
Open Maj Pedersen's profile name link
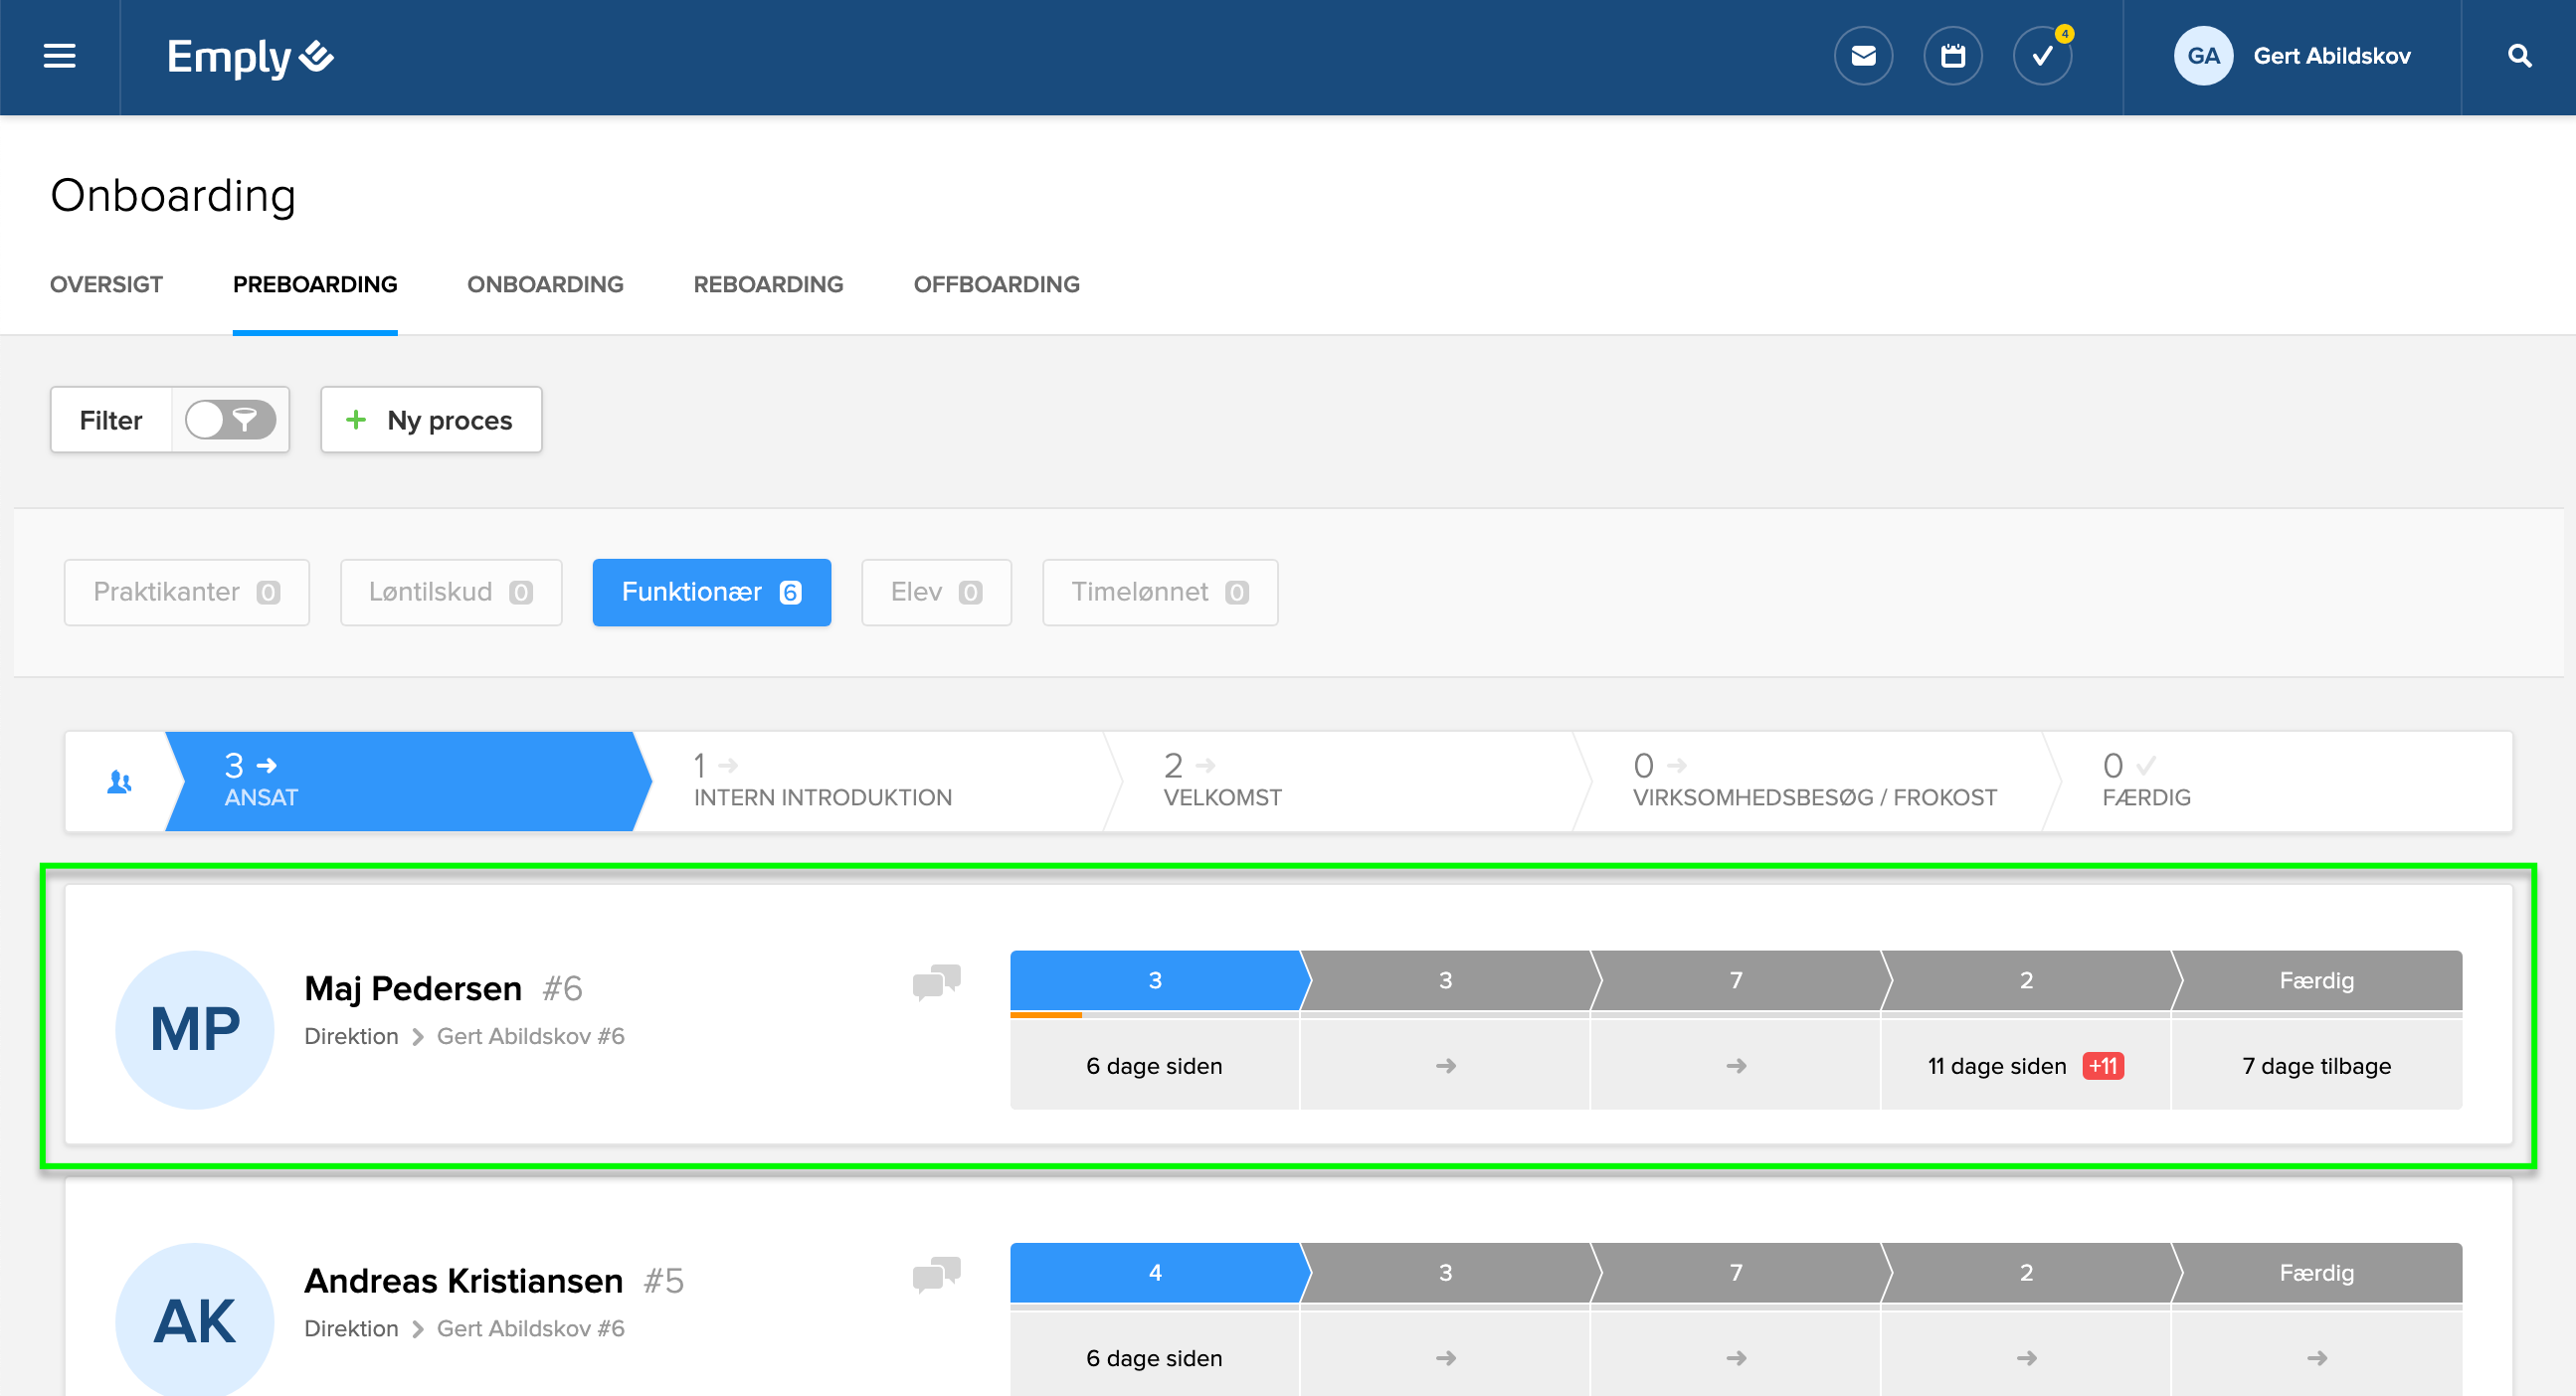pyautogui.click(x=412, y=988)
